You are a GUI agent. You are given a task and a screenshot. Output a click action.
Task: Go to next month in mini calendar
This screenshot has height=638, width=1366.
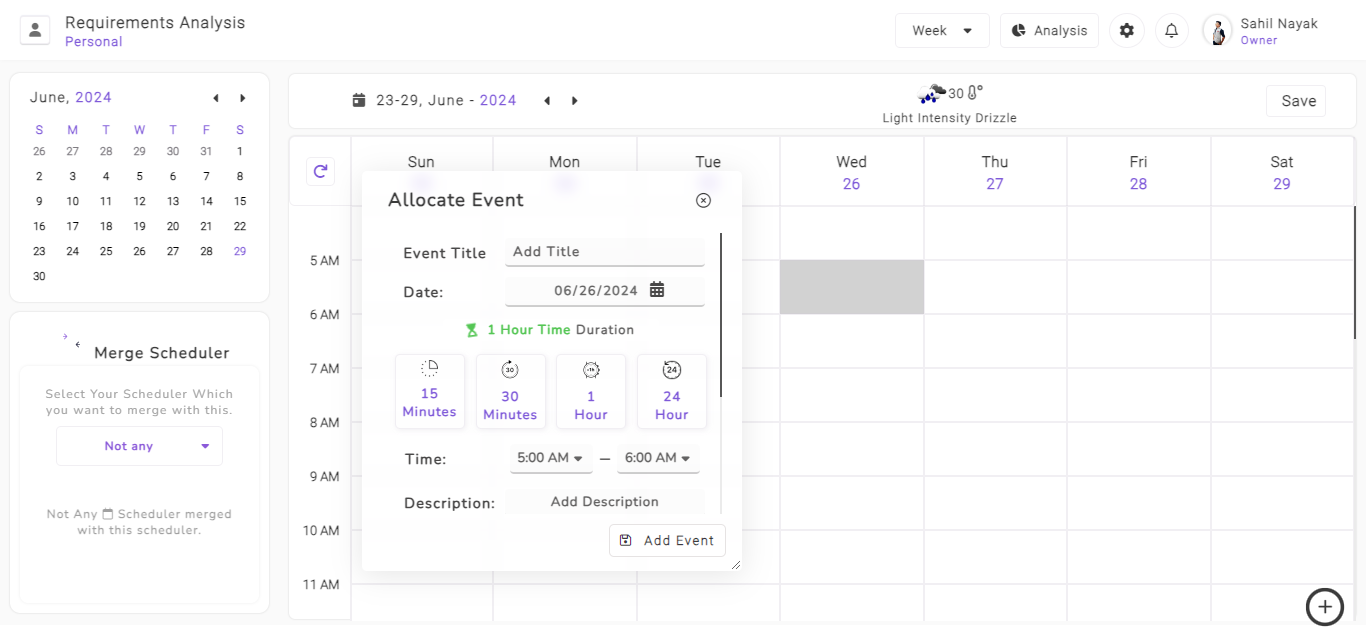point(243,98)
